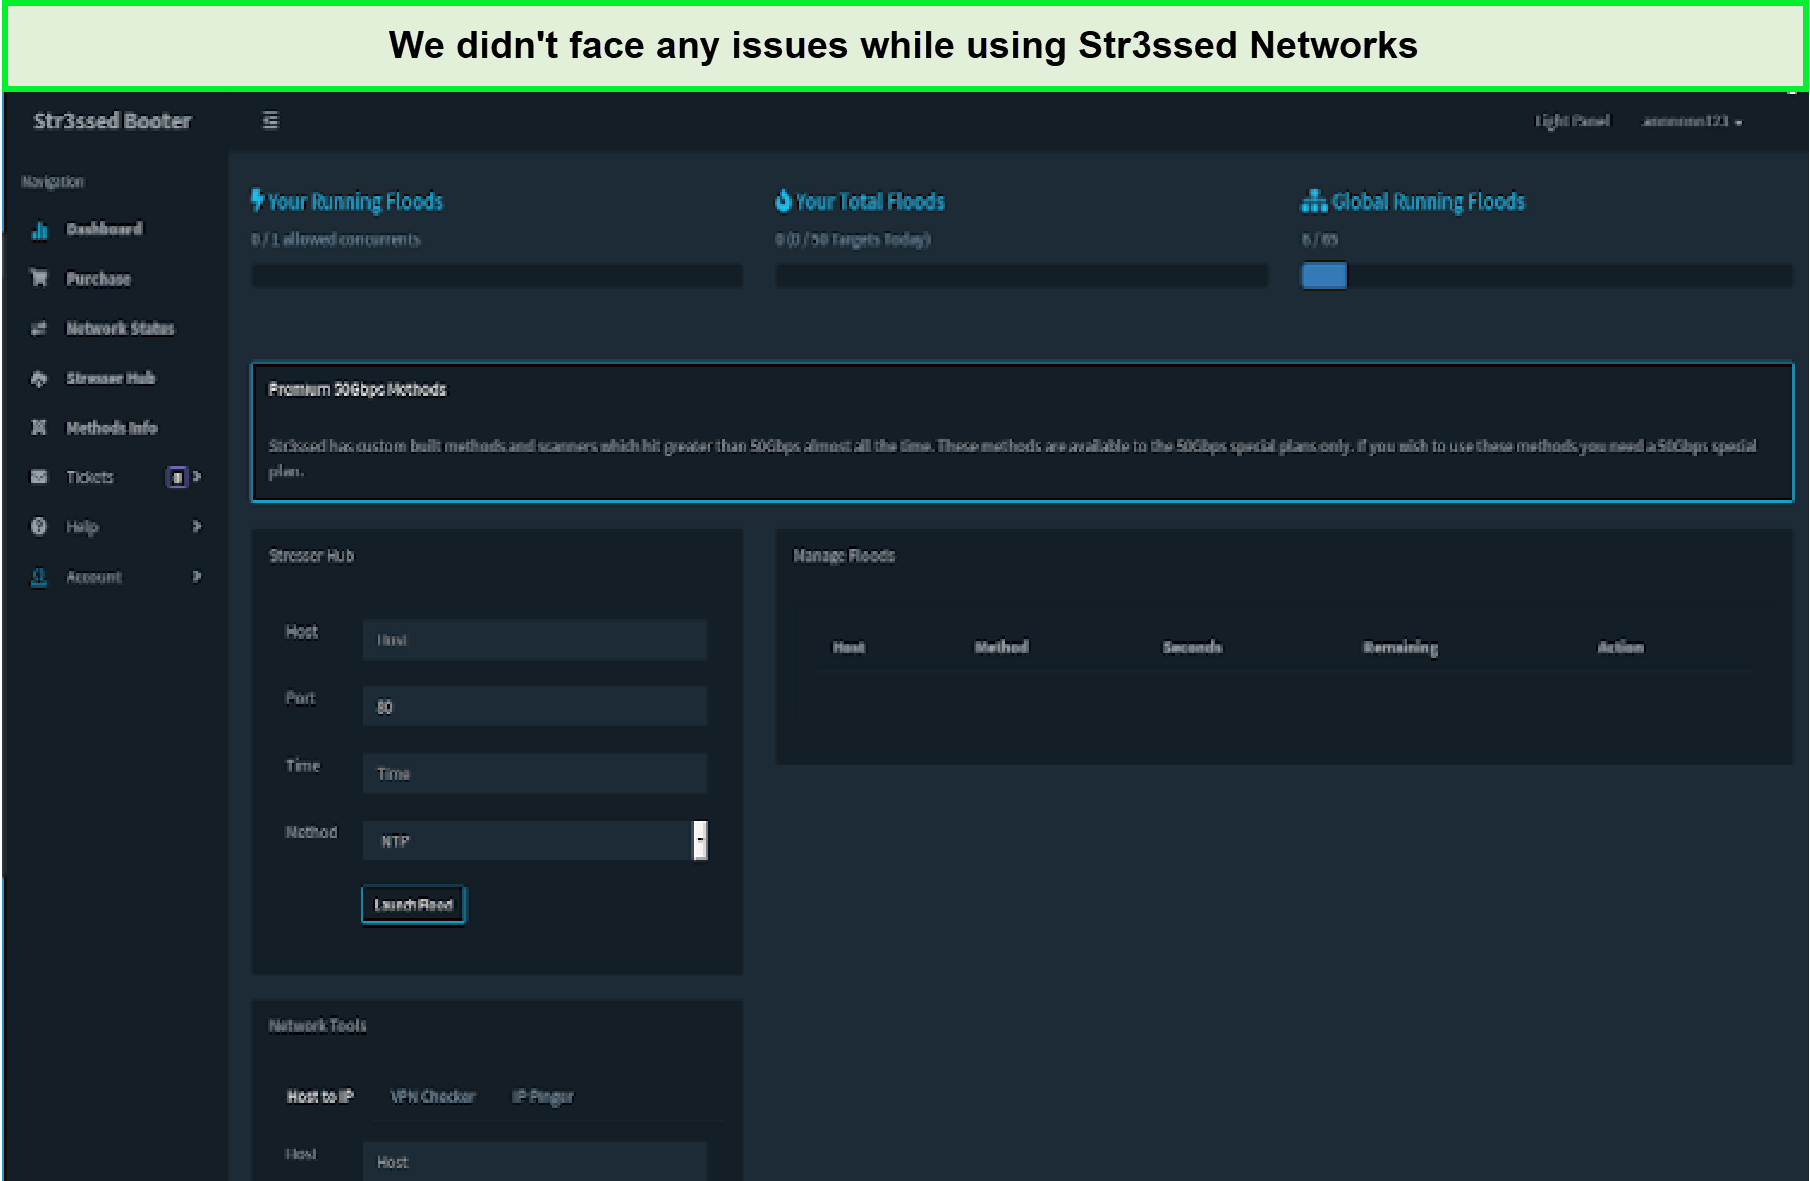
Task: Expand the Help submenu arrow
Action: point(197,527)
